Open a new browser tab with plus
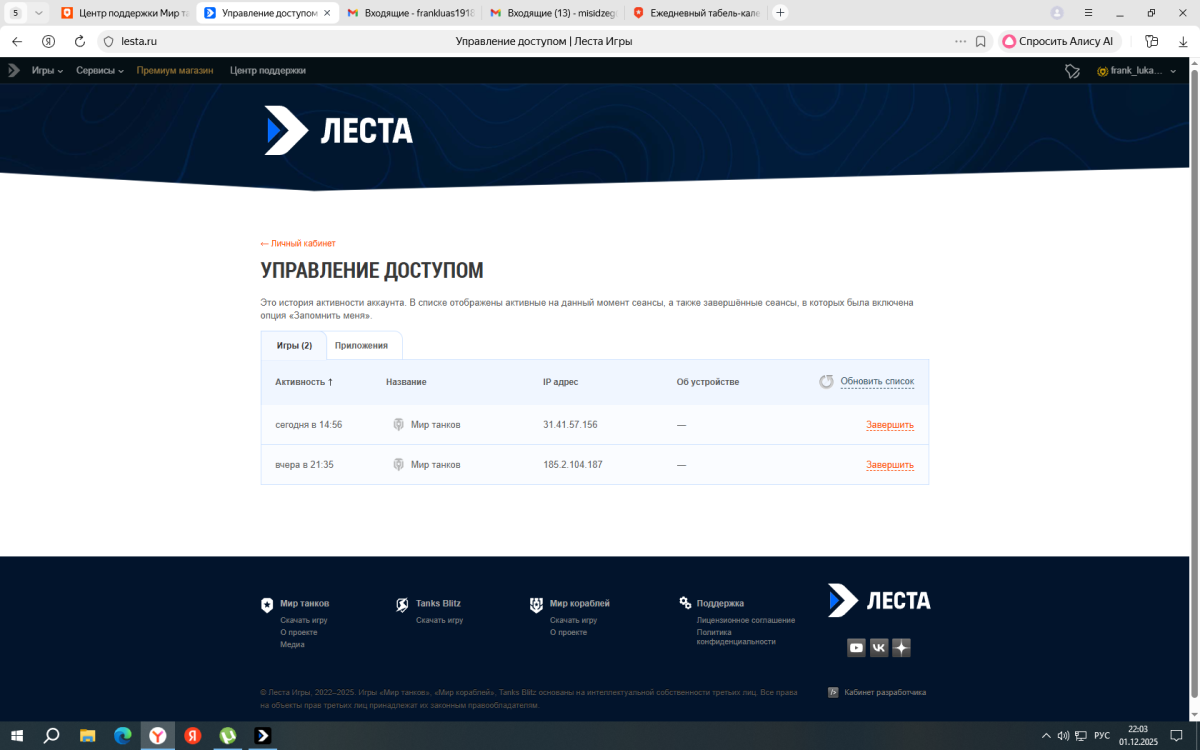 click(781, 13)
